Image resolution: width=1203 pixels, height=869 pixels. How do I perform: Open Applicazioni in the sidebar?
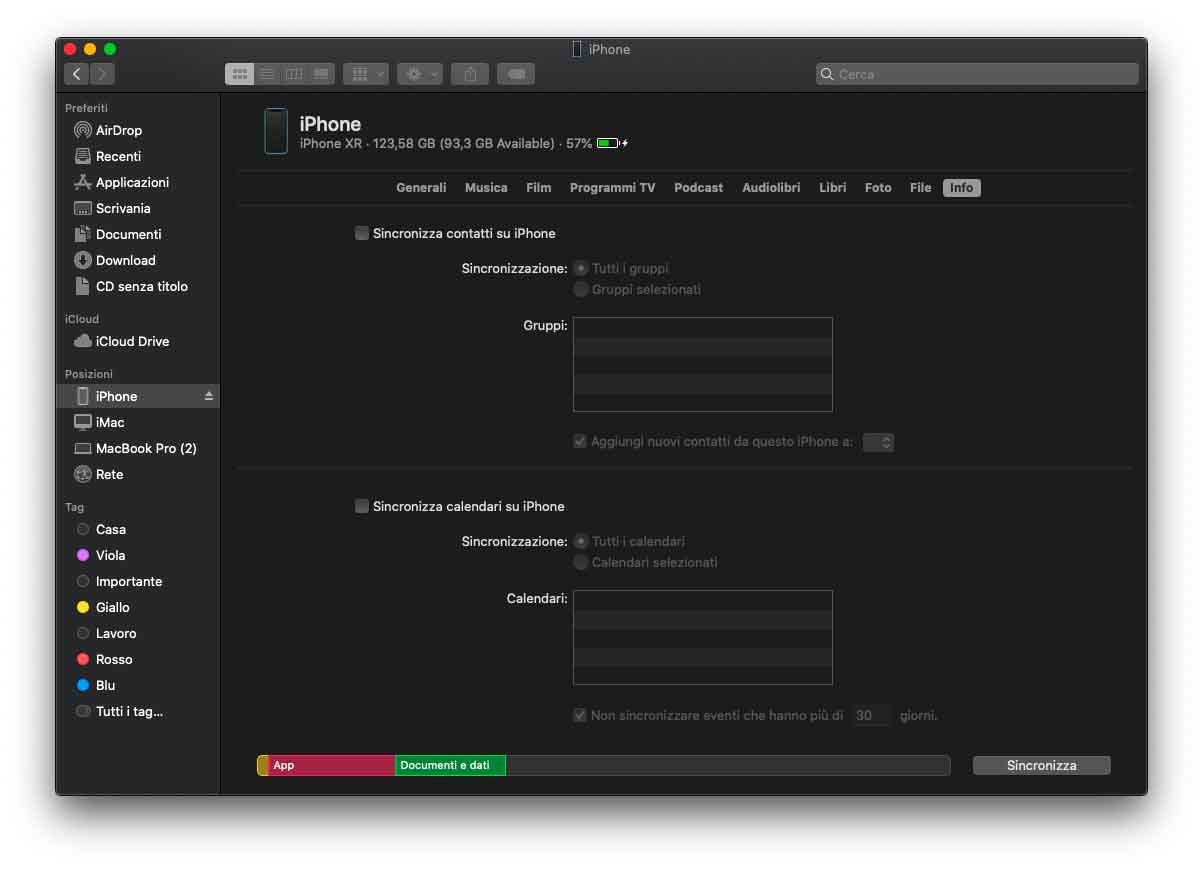pos(138,182)
